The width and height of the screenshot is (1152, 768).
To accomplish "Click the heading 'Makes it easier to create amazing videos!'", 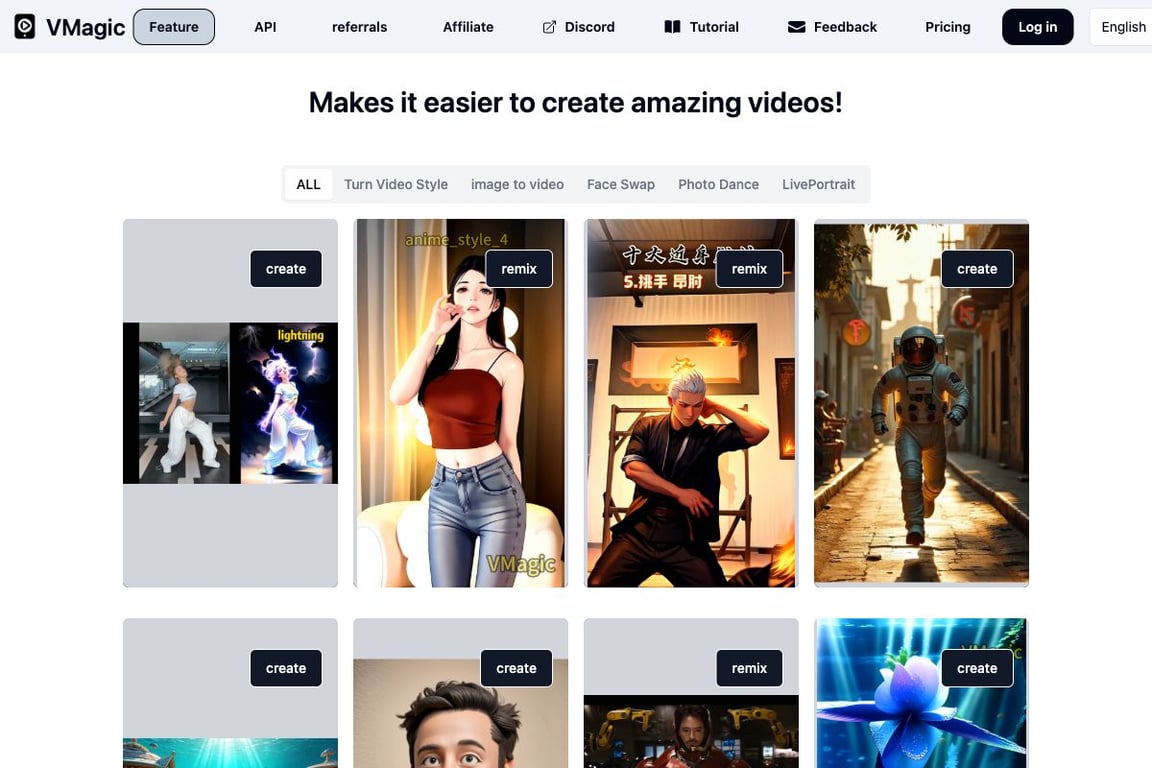I will tap(575, 103).
